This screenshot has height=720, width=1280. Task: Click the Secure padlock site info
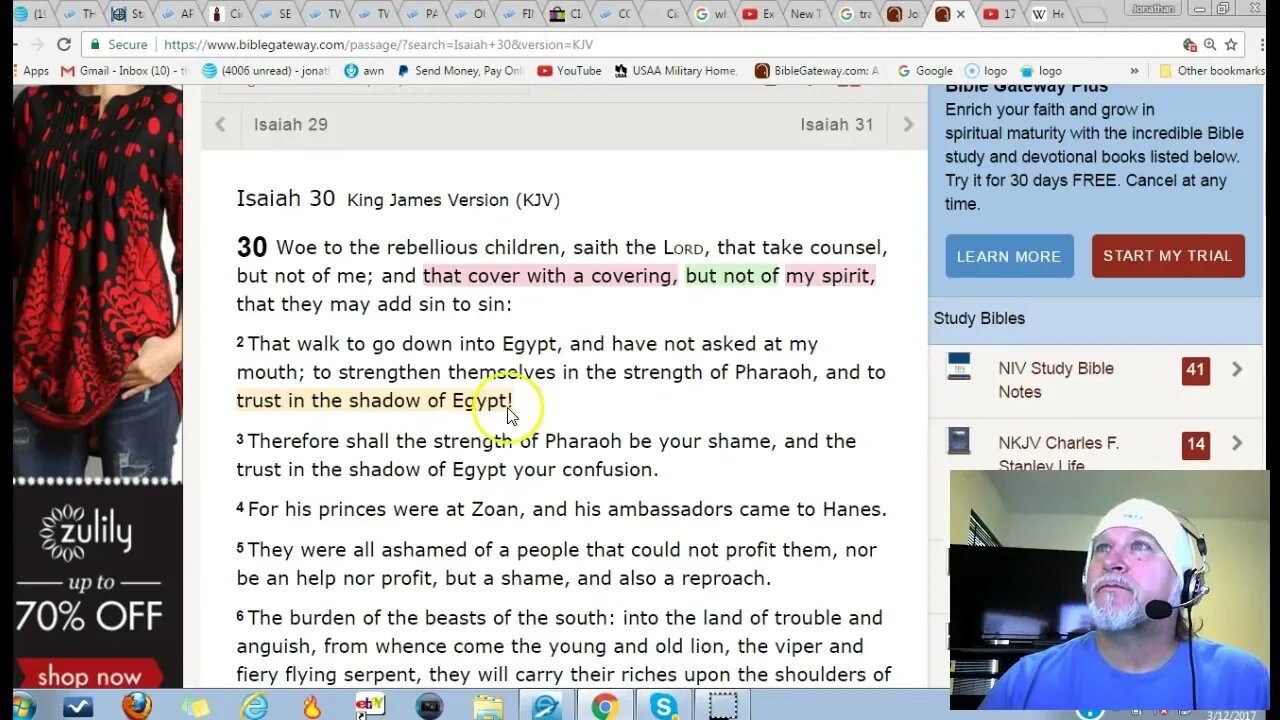pyautogui.click(x=118, y=45)
